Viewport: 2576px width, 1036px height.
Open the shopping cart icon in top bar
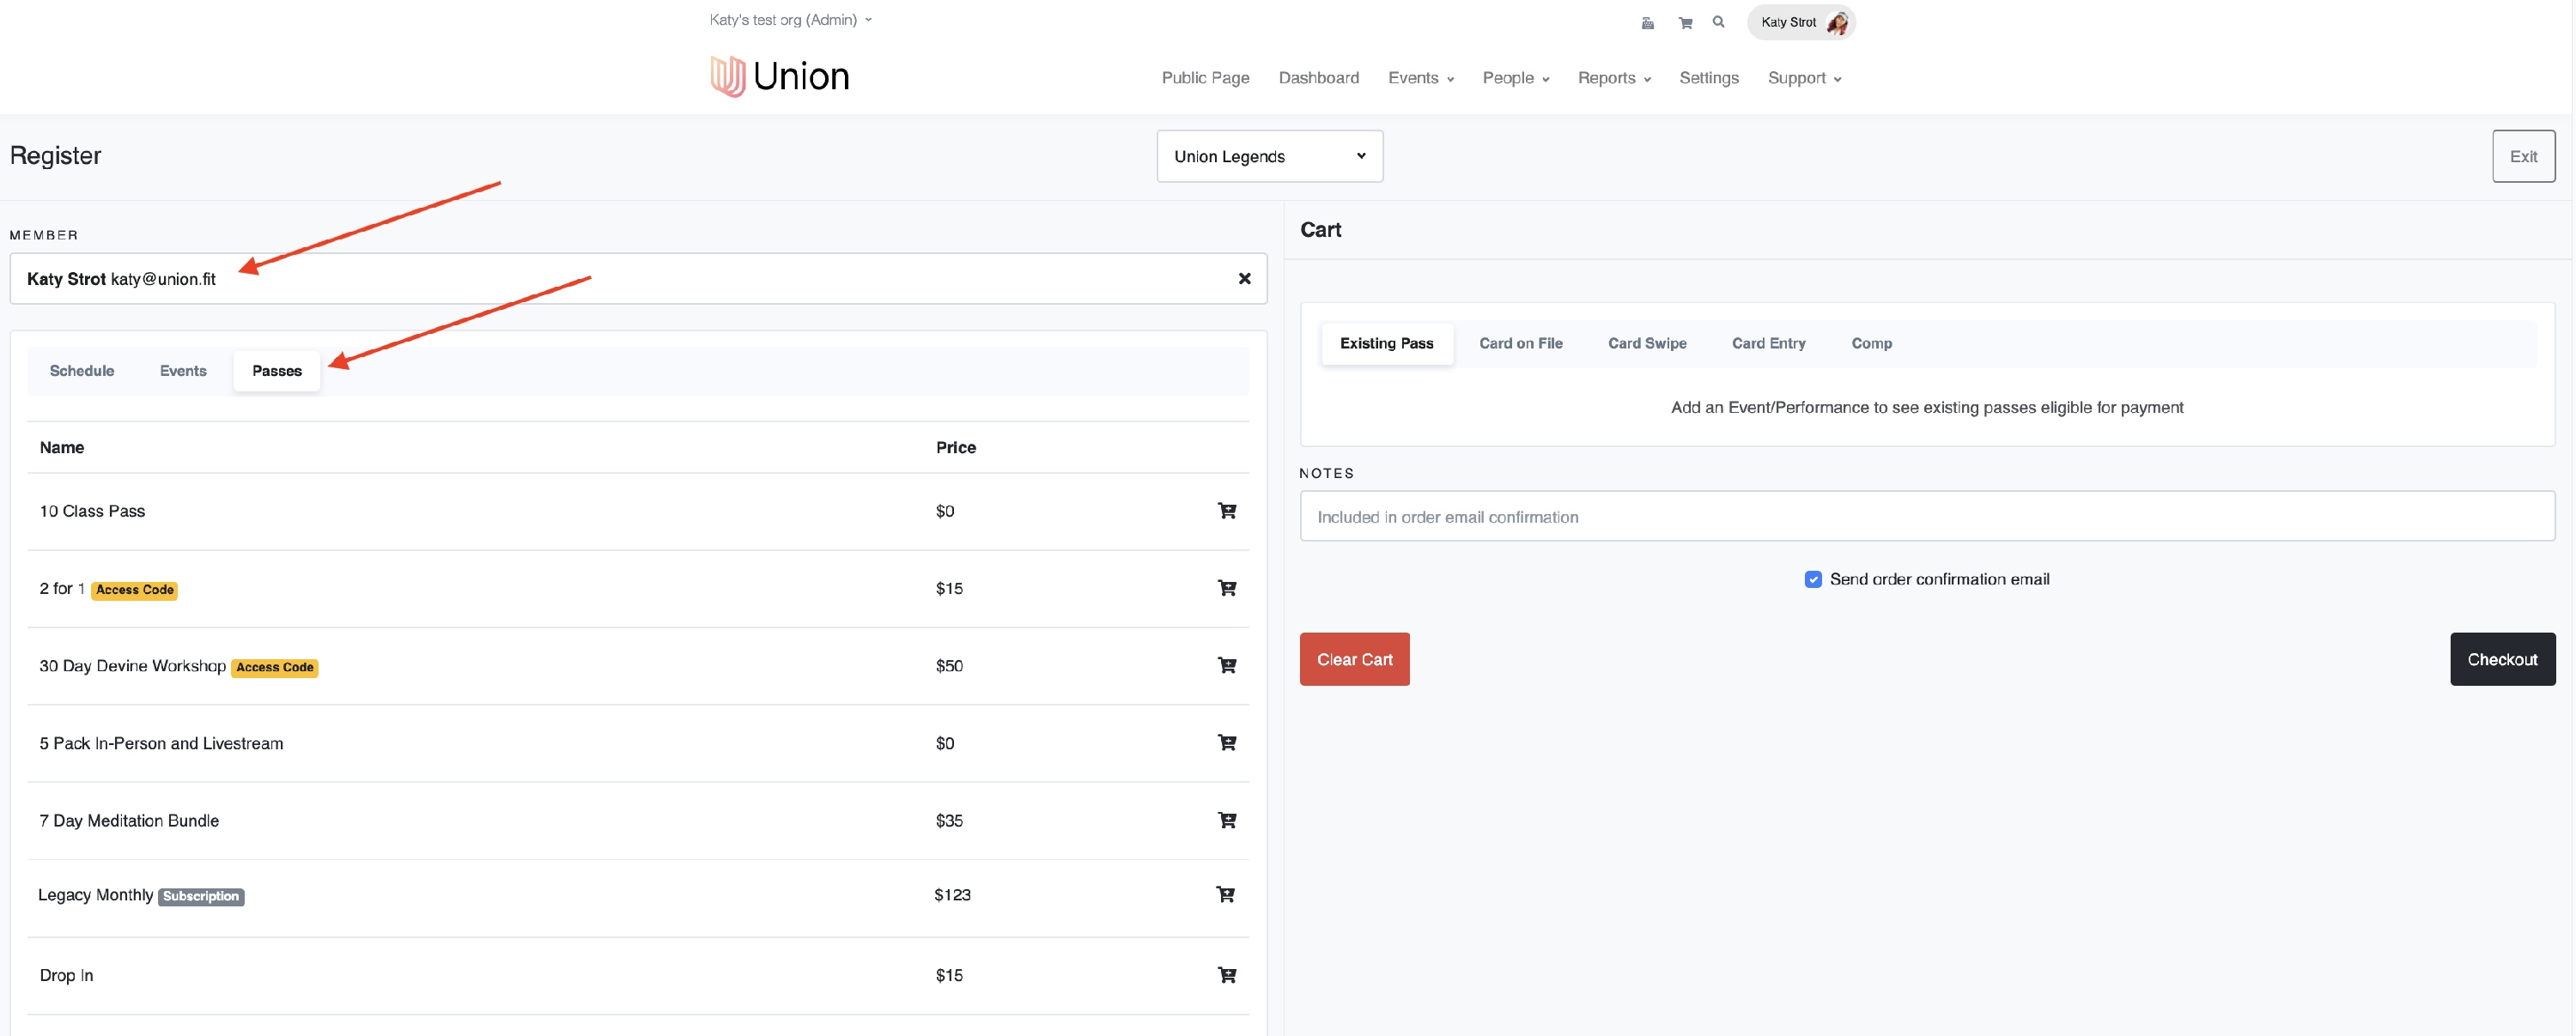[1685, 23]
